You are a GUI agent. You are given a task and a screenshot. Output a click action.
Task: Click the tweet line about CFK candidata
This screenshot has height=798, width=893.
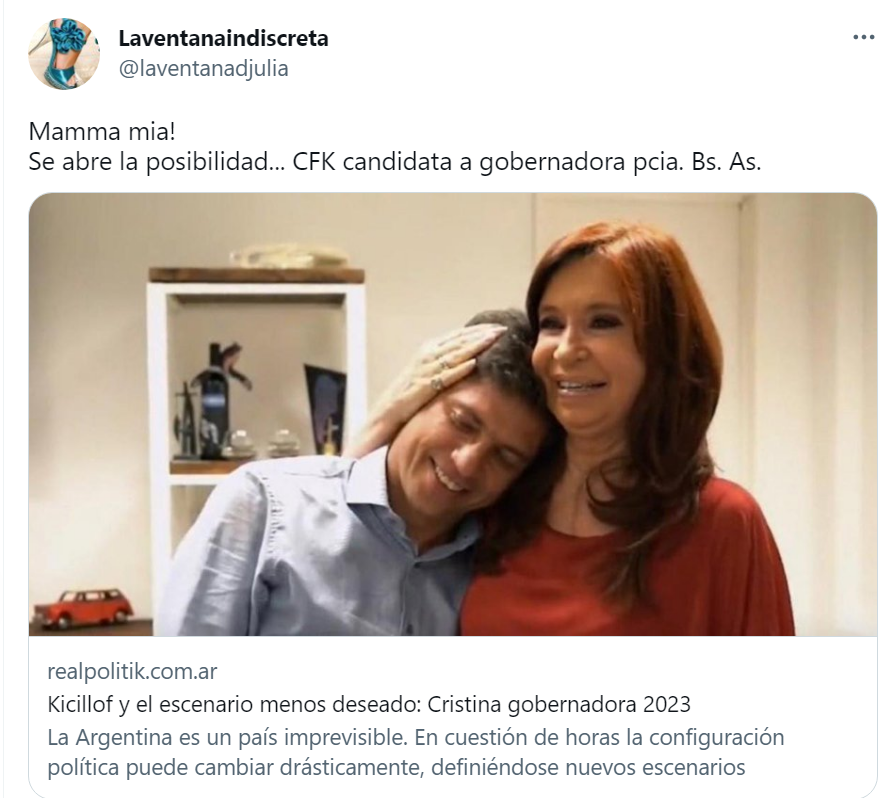pyautogui.click(x=395, y=162)
